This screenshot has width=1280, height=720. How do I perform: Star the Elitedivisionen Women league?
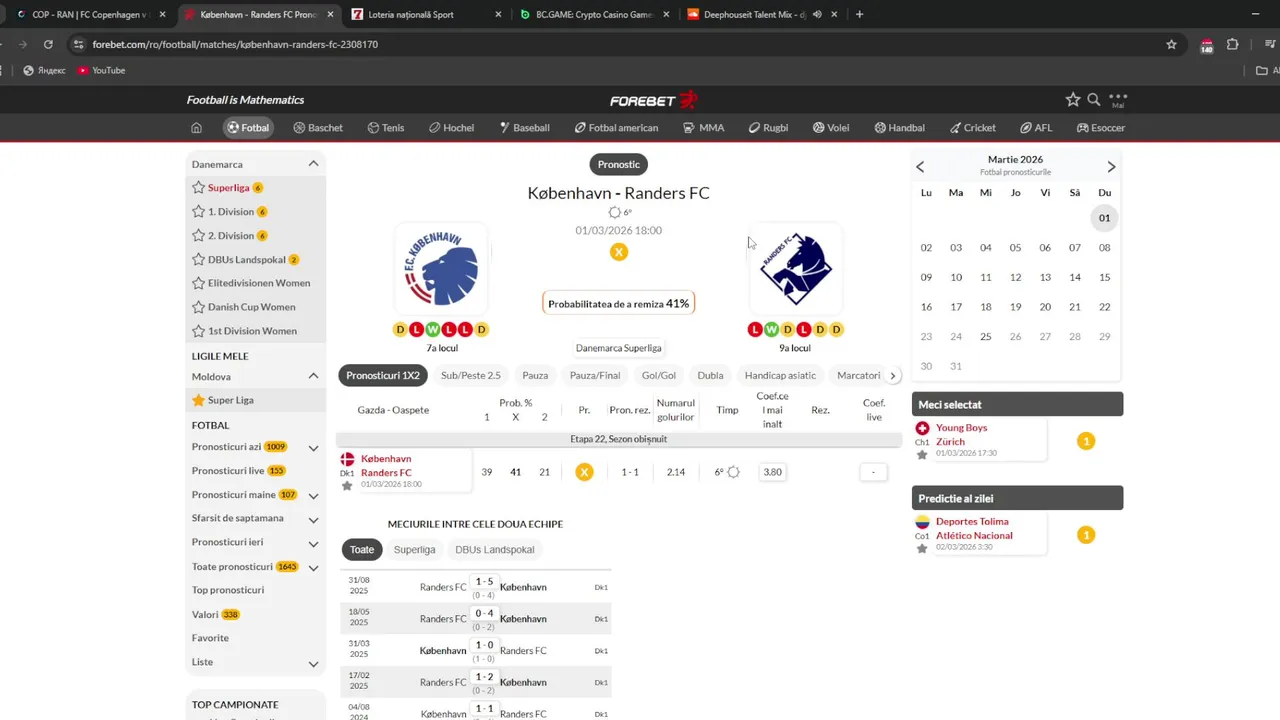tap(199, 283)
